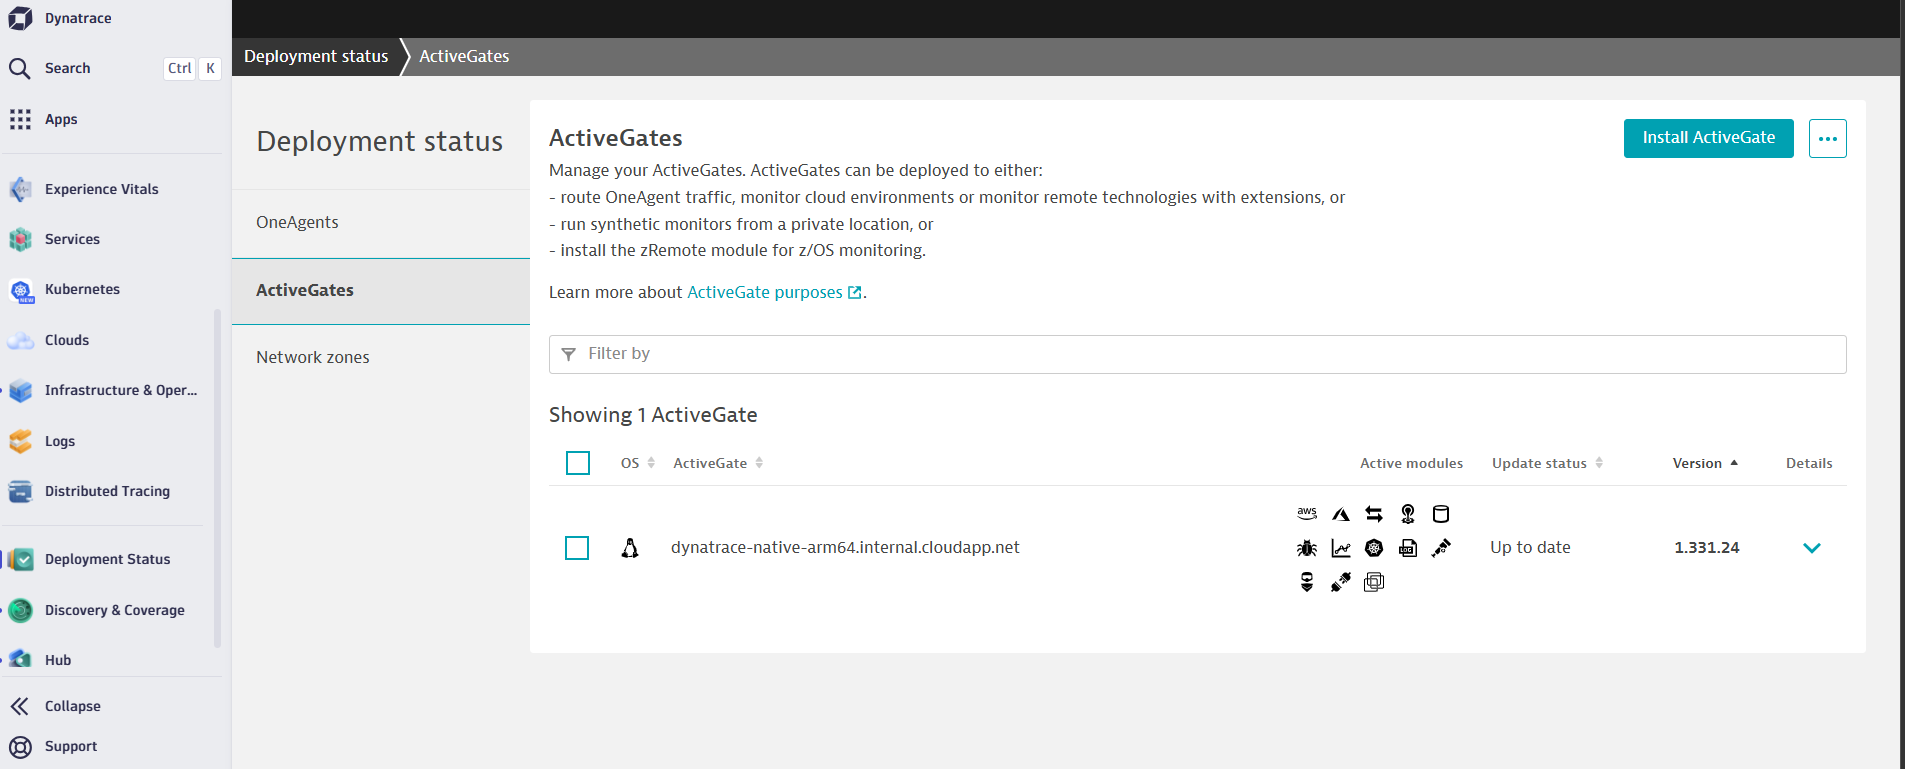Collapse the left navigation sidebar

click(x=72, y=706)
